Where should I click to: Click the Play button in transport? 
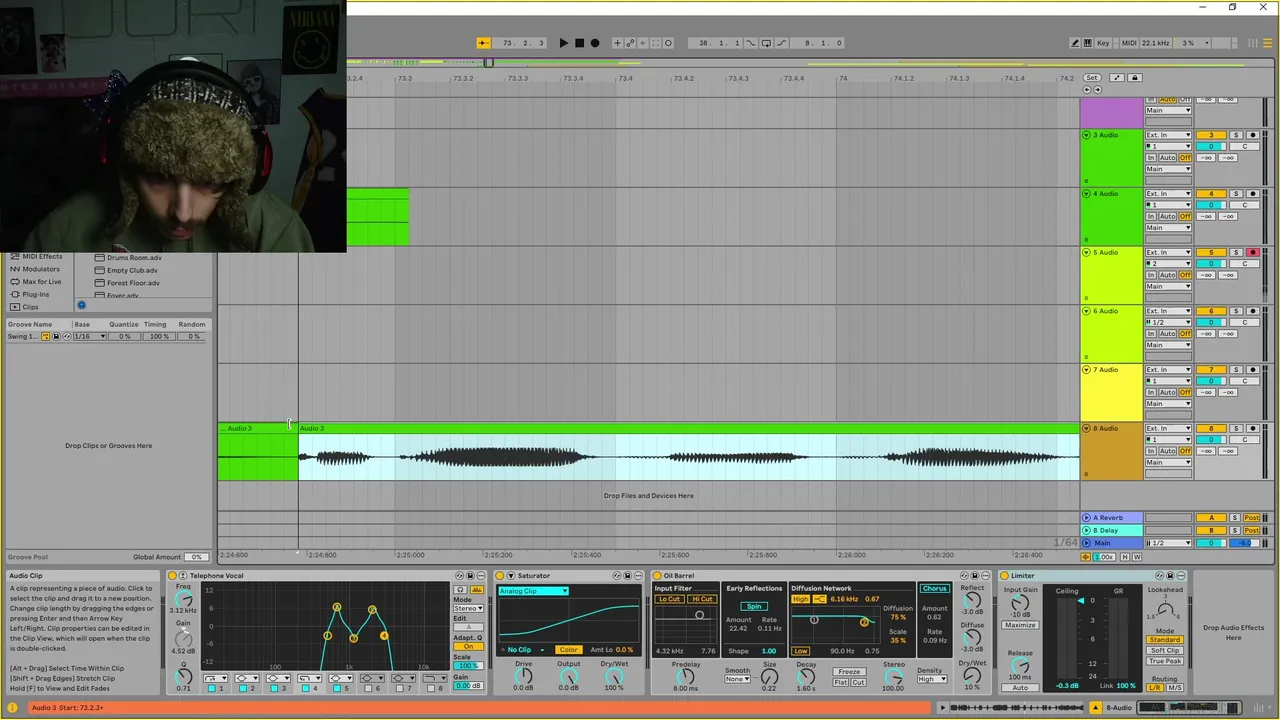coord(563,43)
